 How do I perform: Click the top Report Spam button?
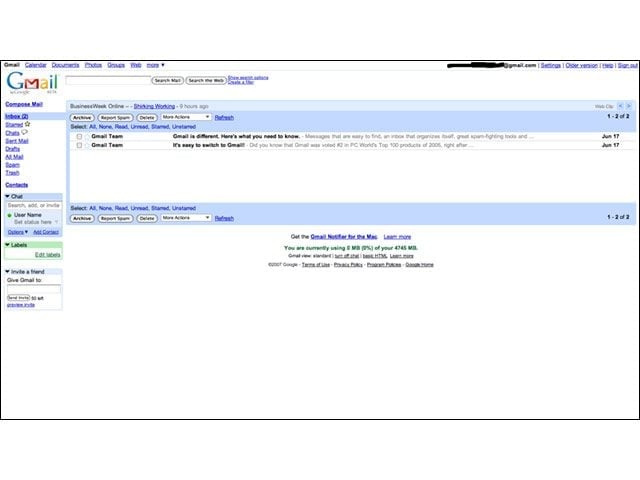pos(116,118)
